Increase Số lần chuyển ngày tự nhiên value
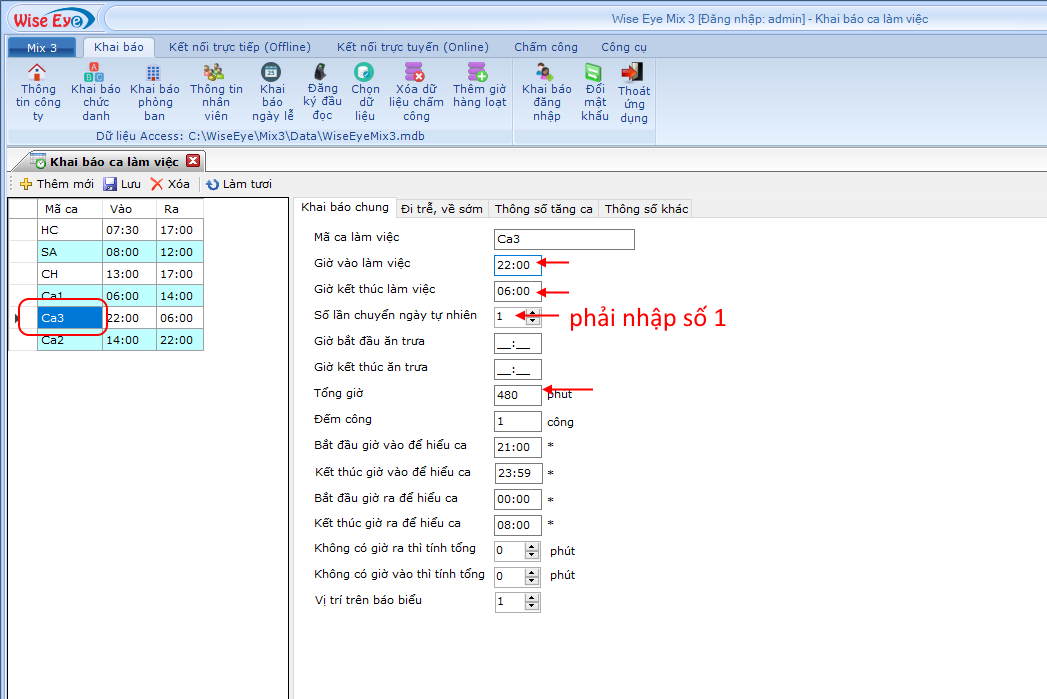1047x699 pixels. click(532, 312)
